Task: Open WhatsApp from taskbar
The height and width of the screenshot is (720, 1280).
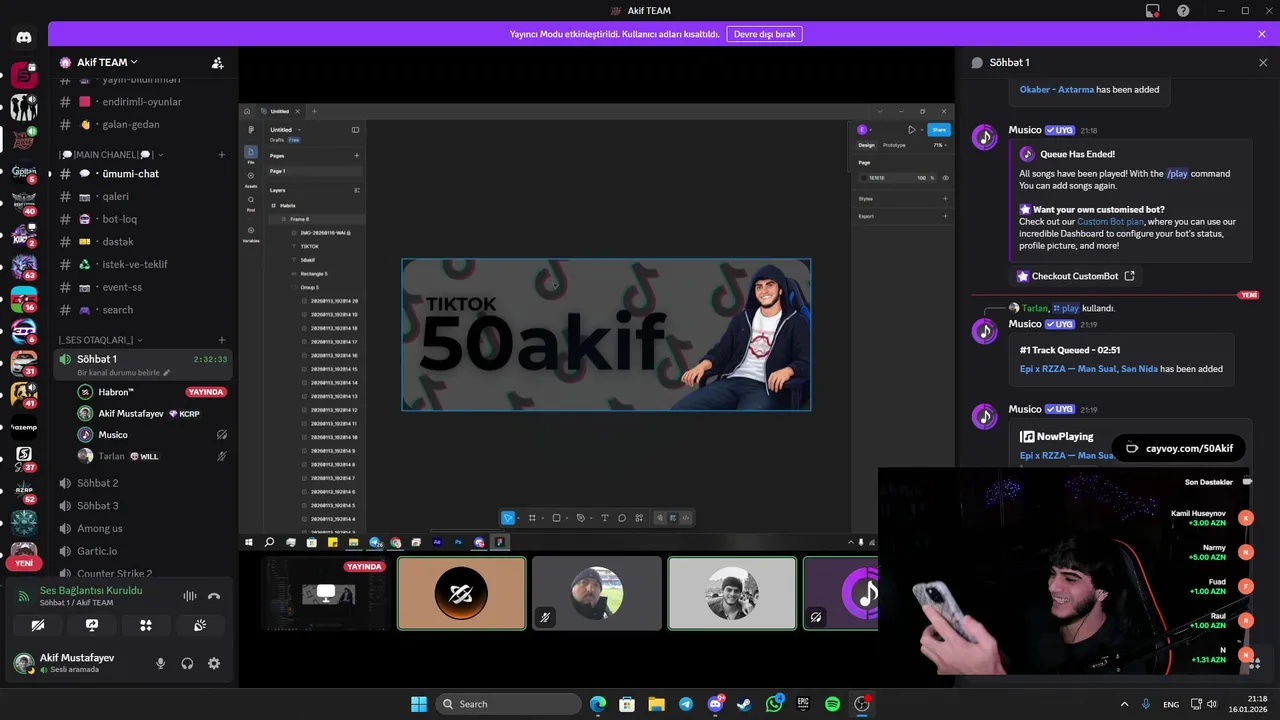Action: point(774,704)
